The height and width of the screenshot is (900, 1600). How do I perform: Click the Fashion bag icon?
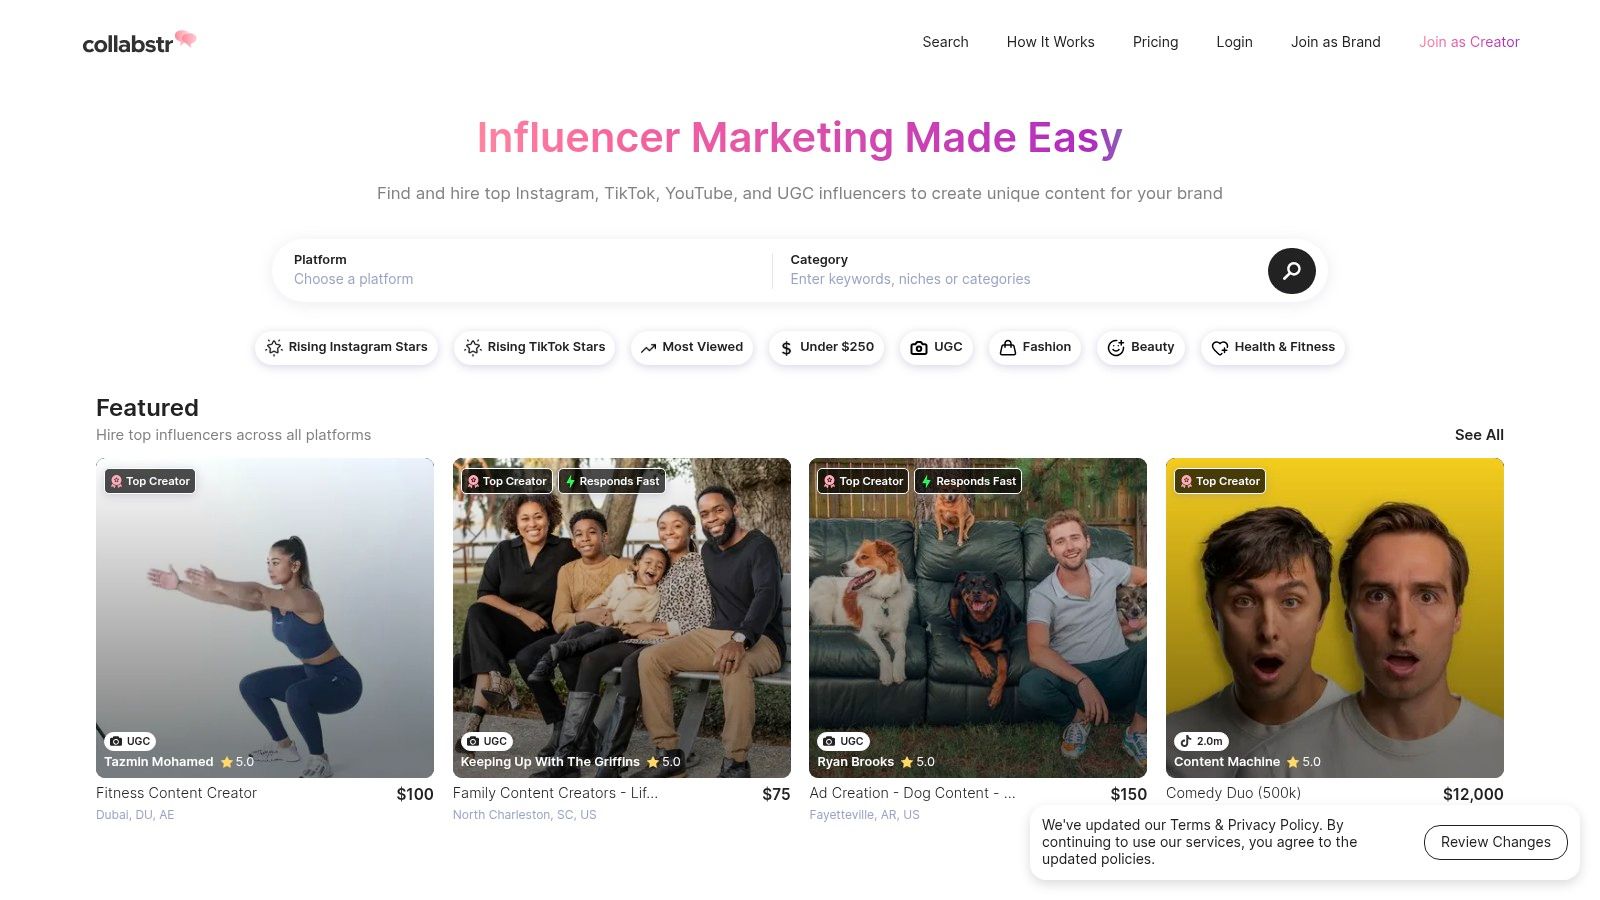tap(1007, 348)
